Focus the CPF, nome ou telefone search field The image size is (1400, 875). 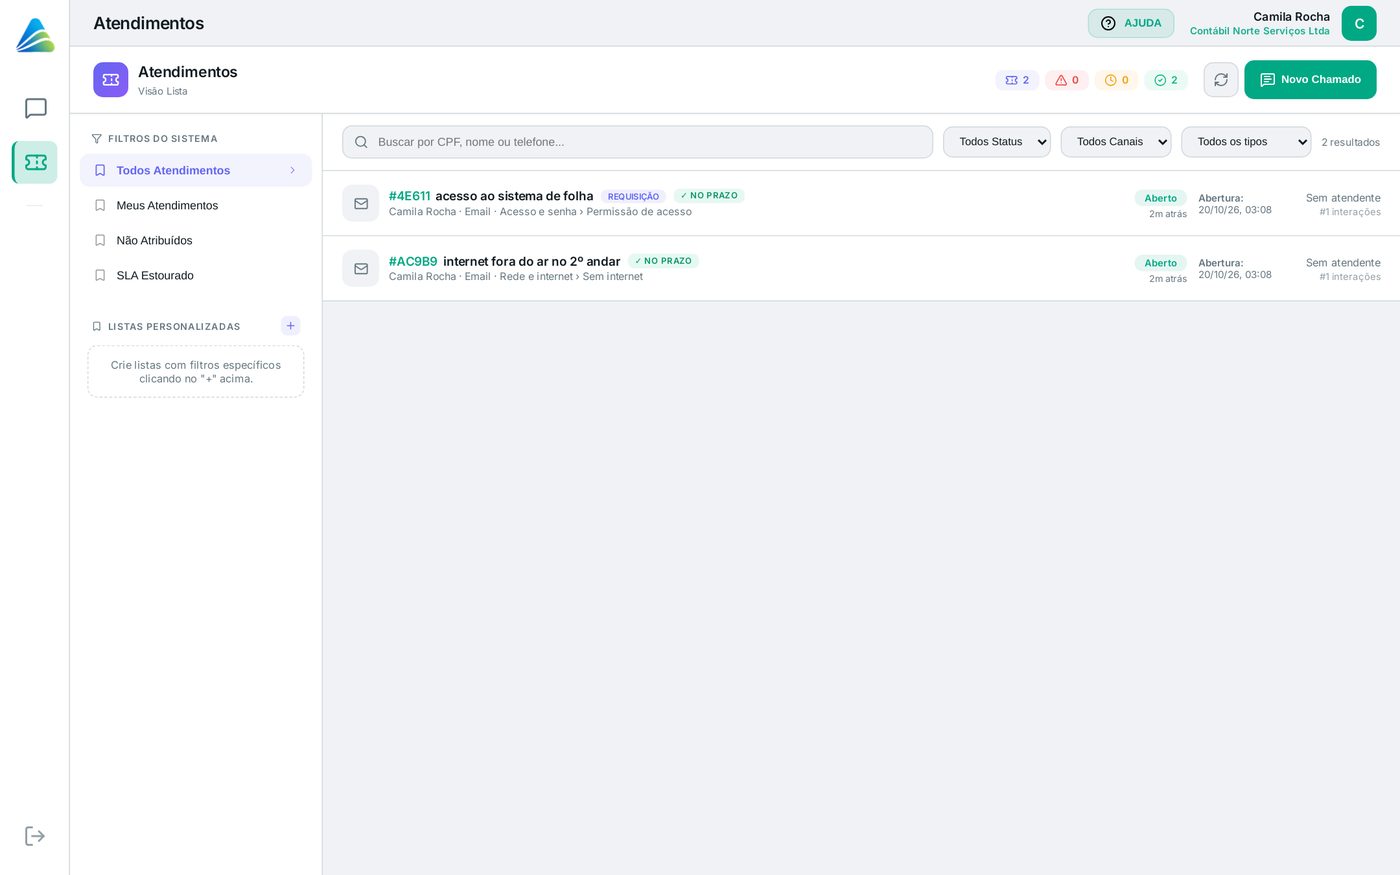[x=638, y=142]
